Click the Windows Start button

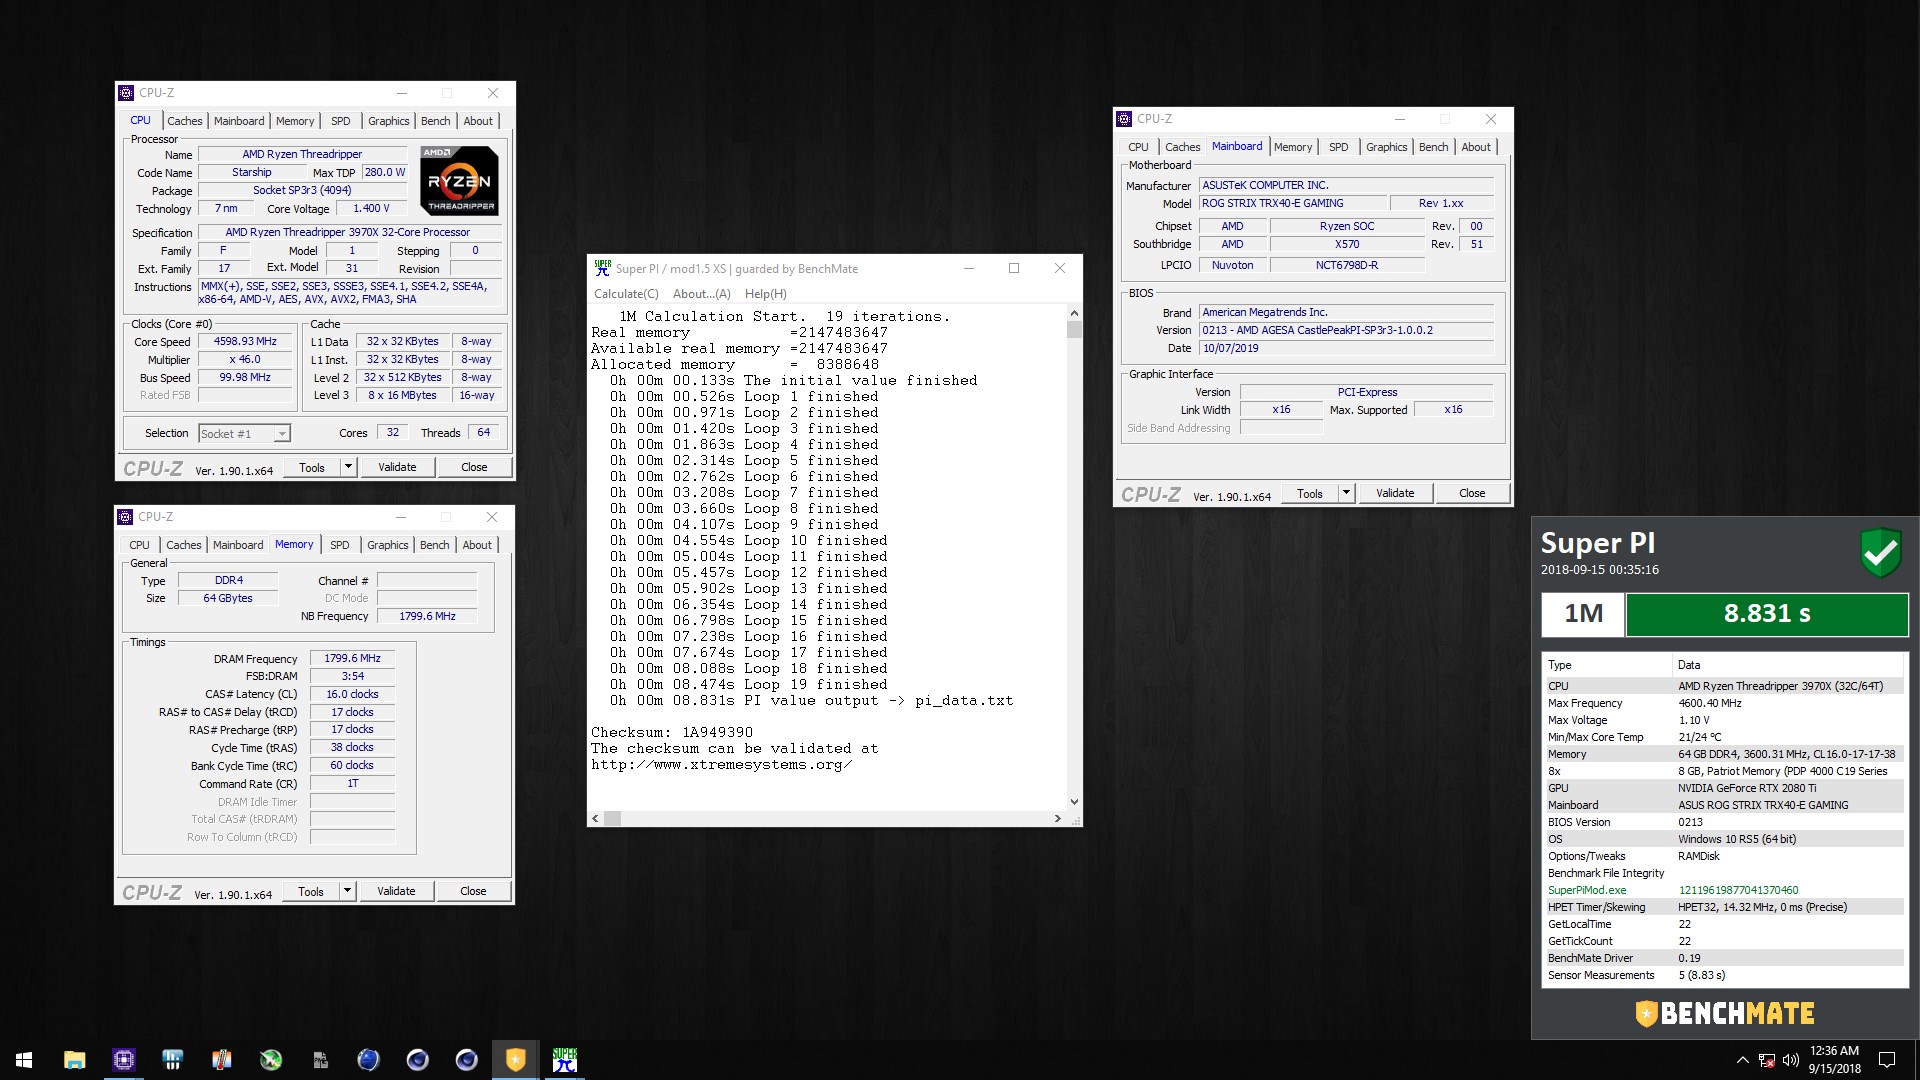coord(24,1060)
